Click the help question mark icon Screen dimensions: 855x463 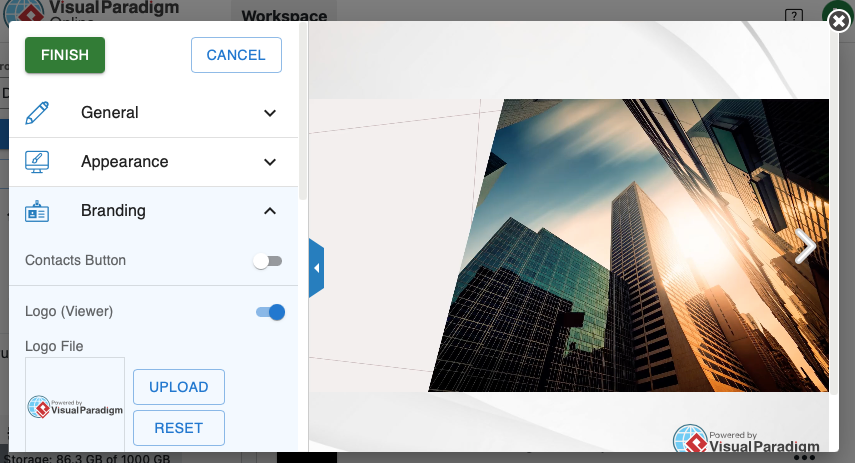pos(793,16)
